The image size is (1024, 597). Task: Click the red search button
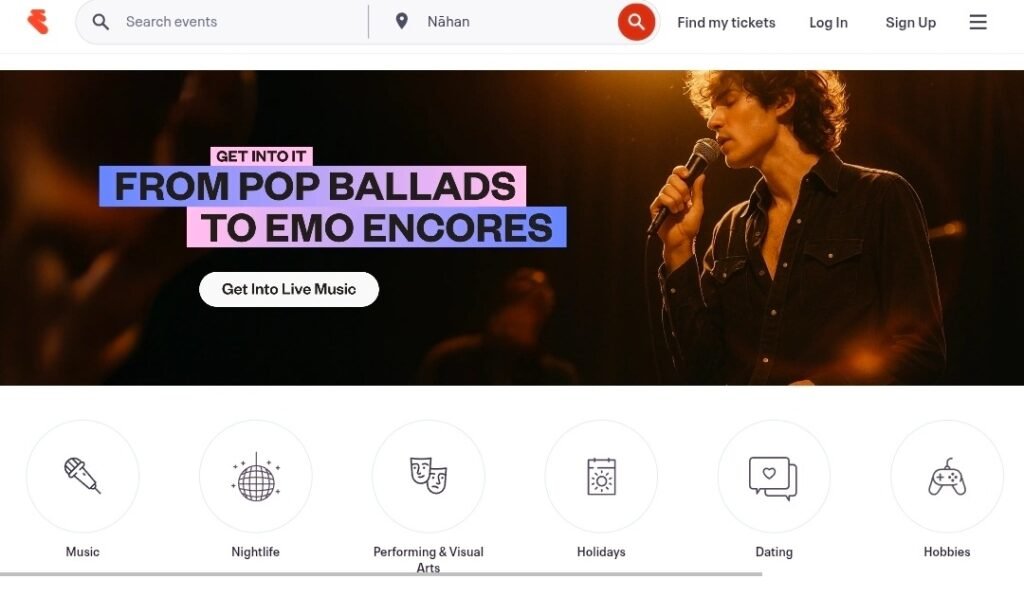pos(636,22)
